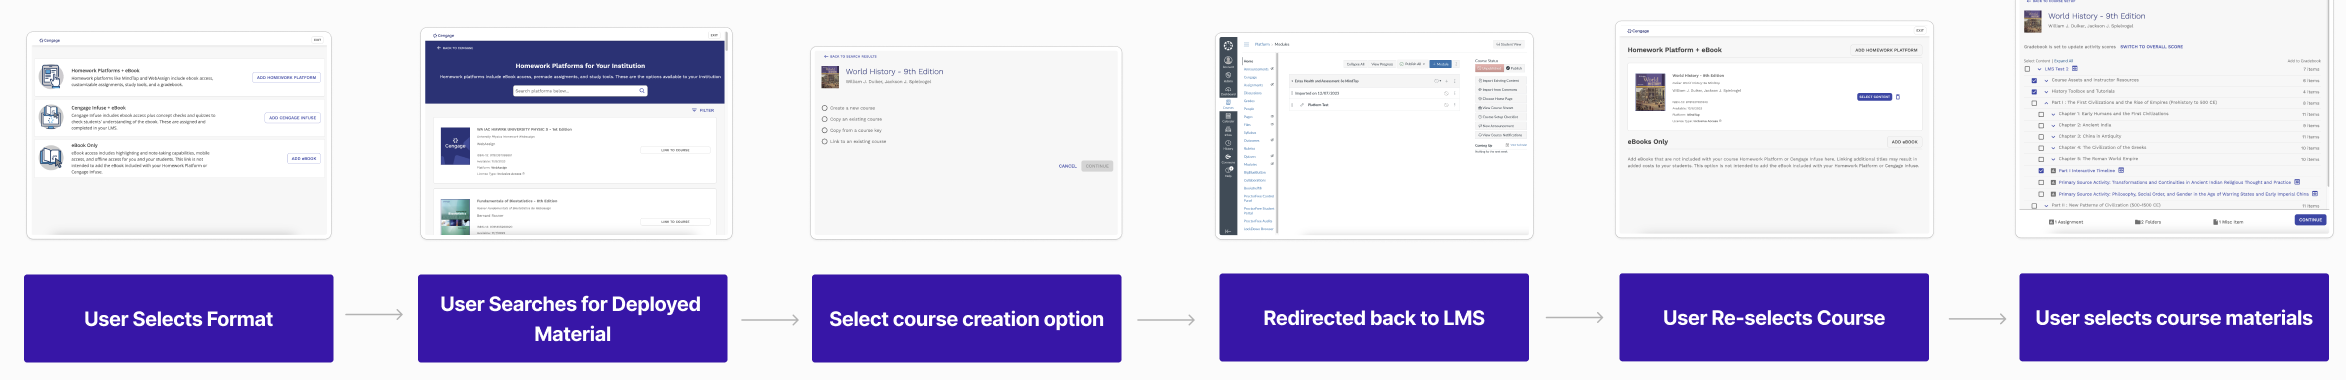The image size is (2346, 380).
Task: Open Dashboard in the Canvas sidebar
Action: (1228, 90)
